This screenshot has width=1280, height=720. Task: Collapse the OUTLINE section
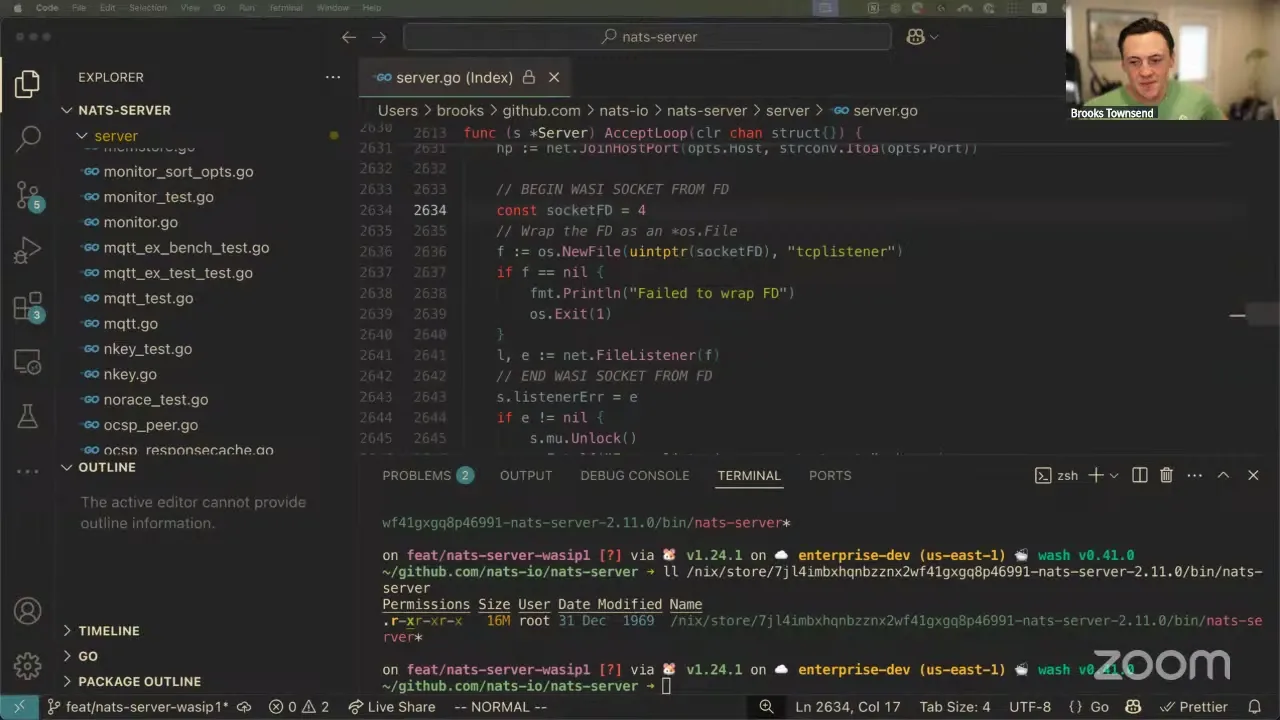(107, 467)
